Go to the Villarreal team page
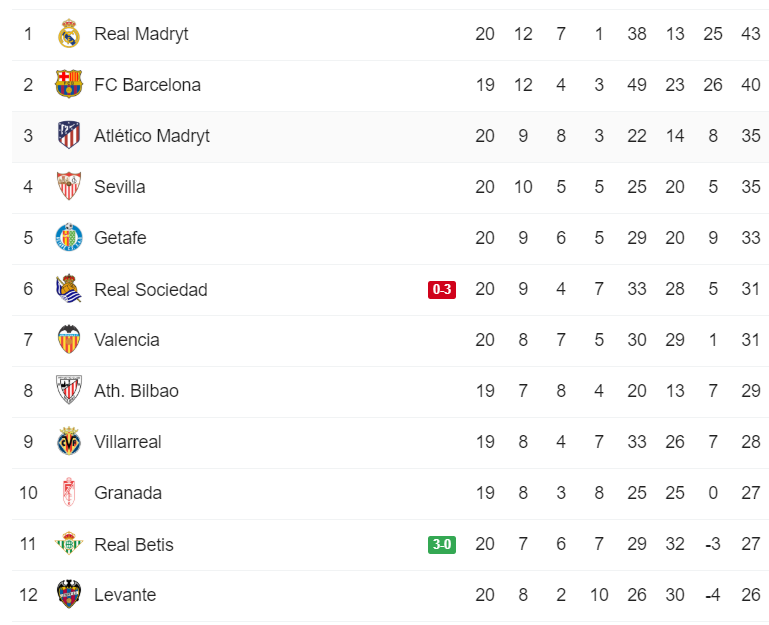The width and height of the screenshot is (769, 625). click(127, 442)
